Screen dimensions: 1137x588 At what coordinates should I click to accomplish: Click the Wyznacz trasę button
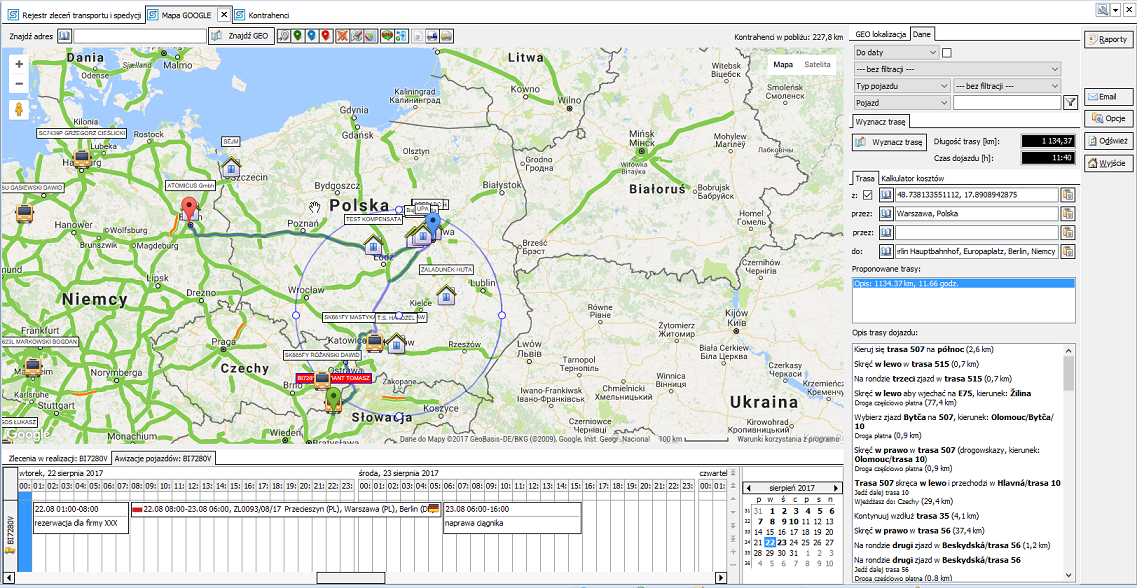click(890, 142)
